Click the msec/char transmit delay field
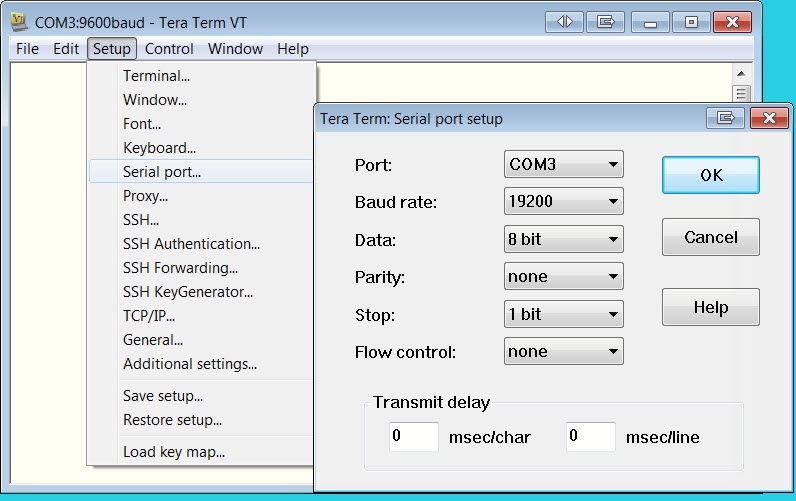The width and height of the screenshot is (796, 501). pos(413,437)
